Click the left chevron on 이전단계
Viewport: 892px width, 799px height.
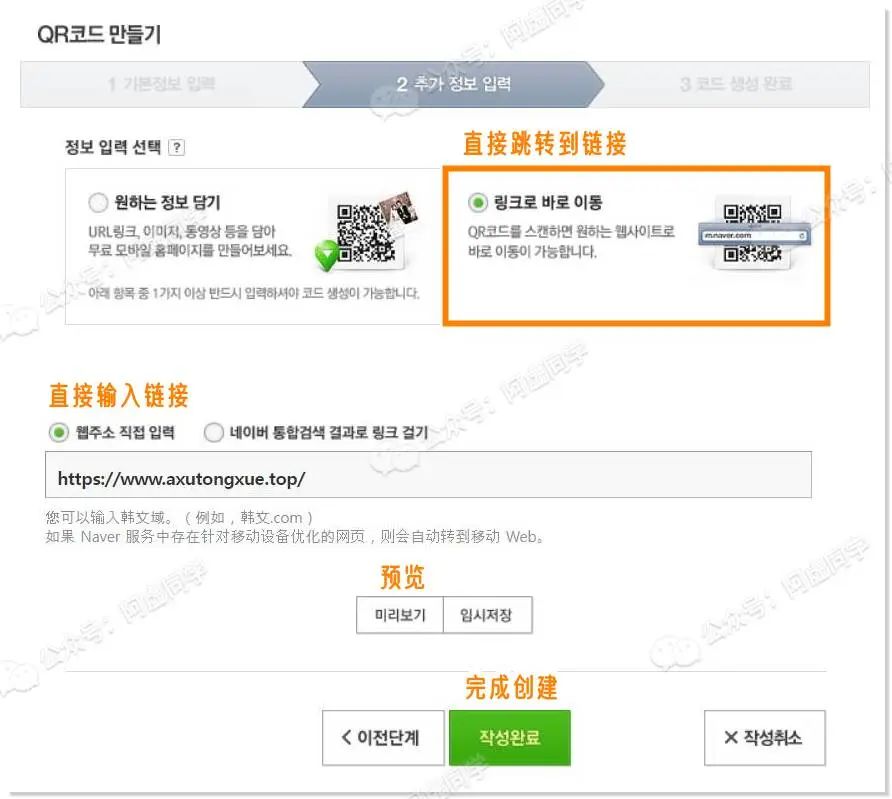346,737
